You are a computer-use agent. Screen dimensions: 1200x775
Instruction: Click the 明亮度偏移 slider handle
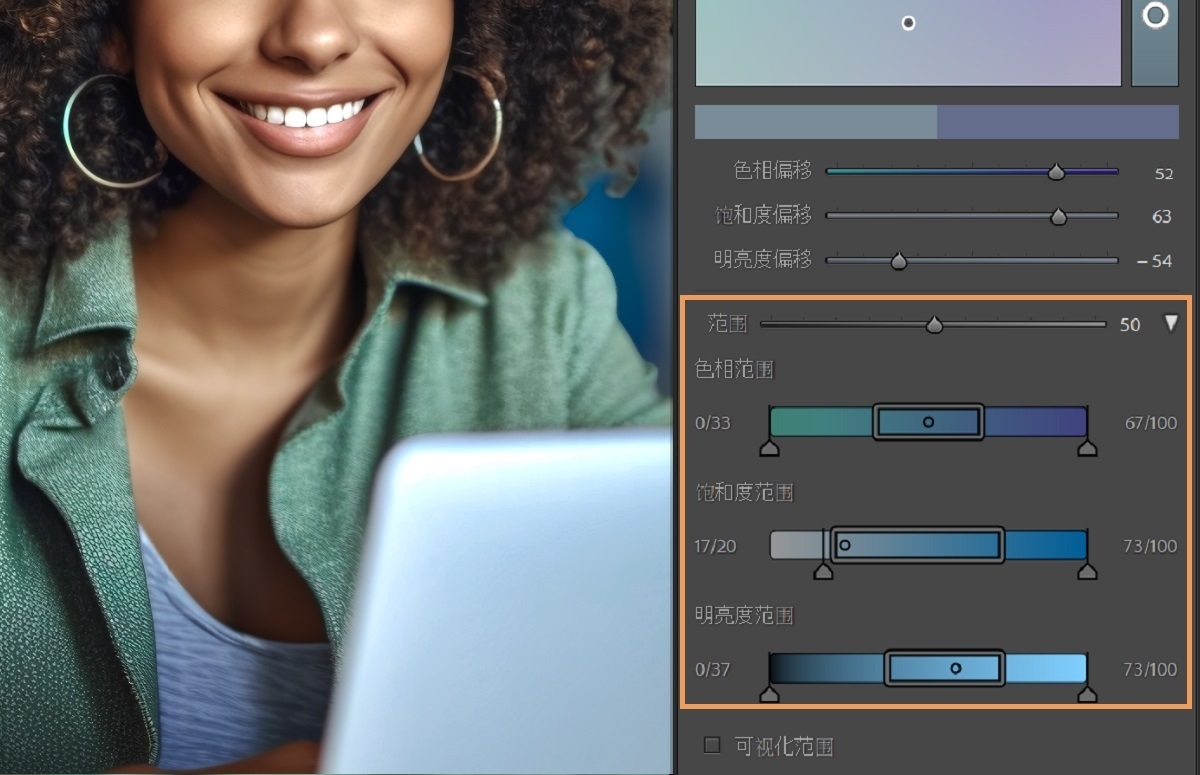pos(898,261)
